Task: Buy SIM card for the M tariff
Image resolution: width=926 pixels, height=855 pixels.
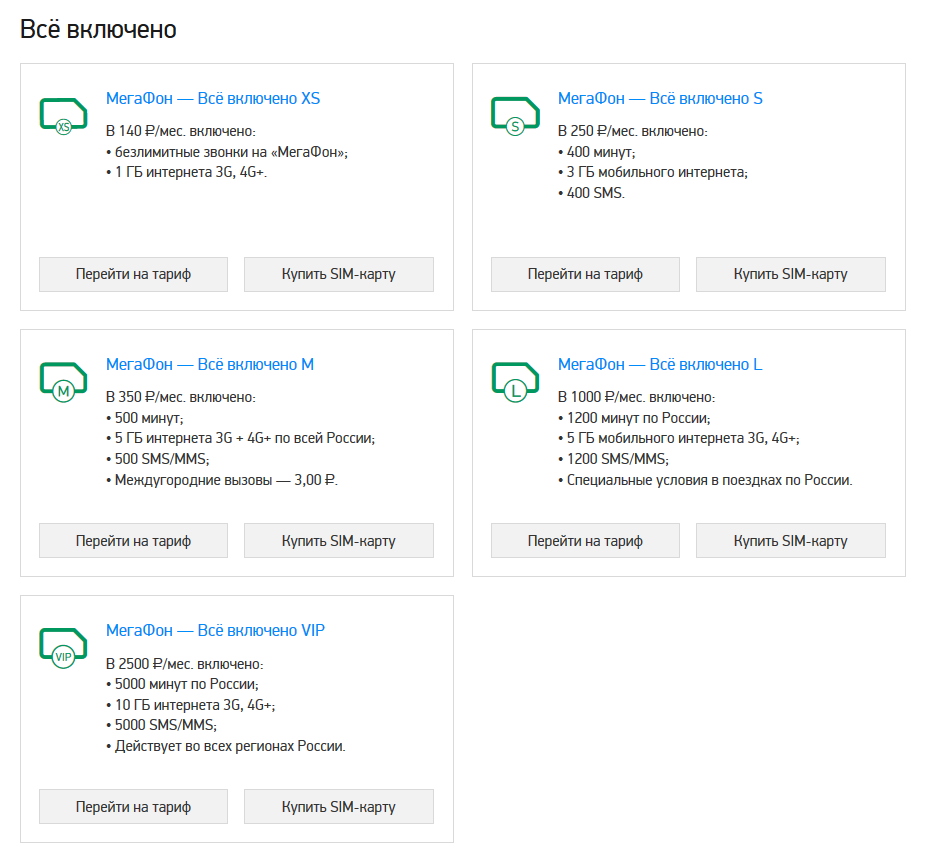Action: 338,540
